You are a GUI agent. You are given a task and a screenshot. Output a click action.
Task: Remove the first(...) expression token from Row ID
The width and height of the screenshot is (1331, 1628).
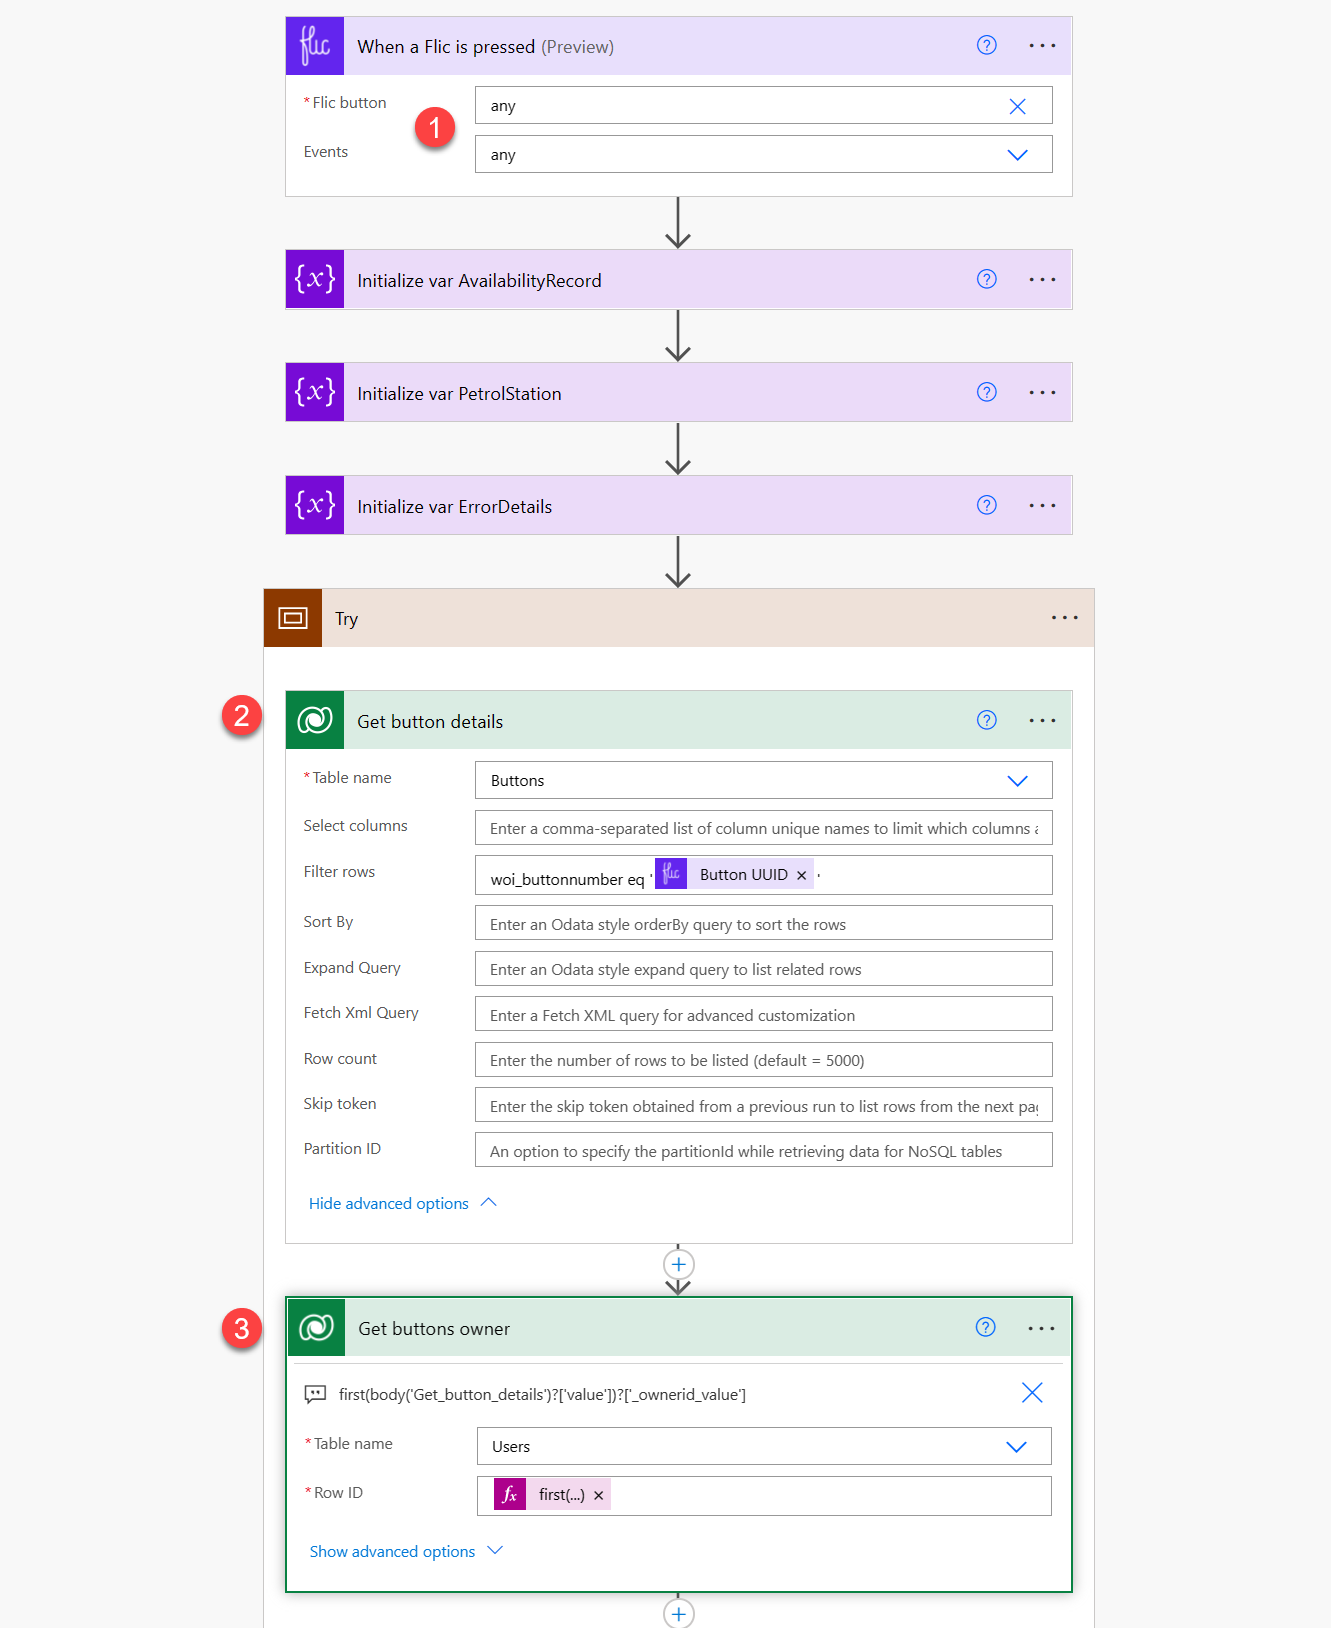[598, 1495]
